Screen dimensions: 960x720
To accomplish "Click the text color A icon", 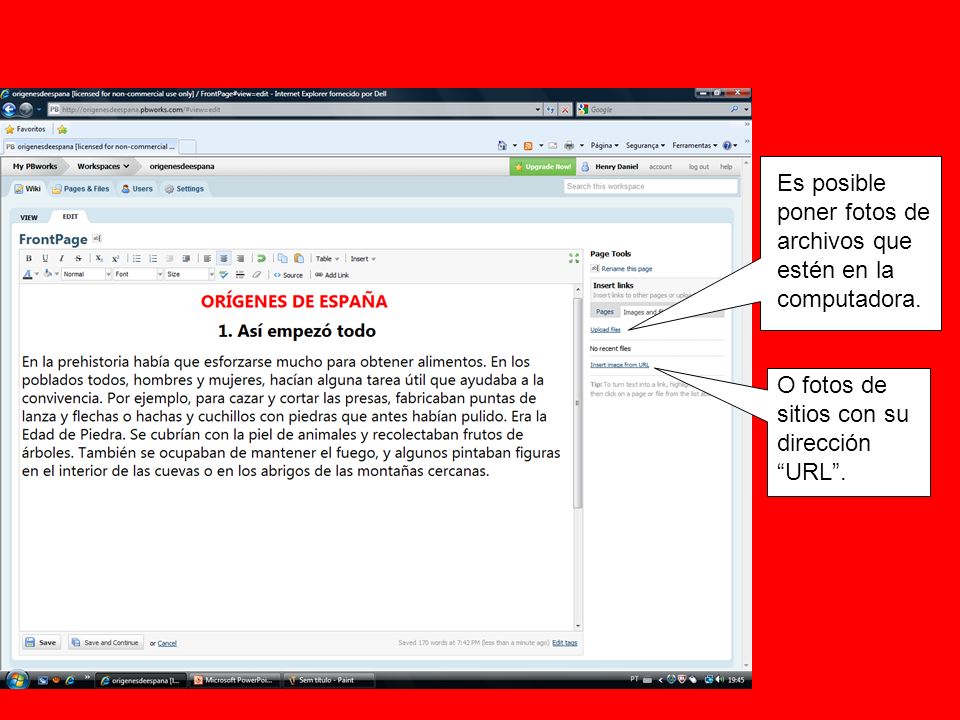I will 28,274.
